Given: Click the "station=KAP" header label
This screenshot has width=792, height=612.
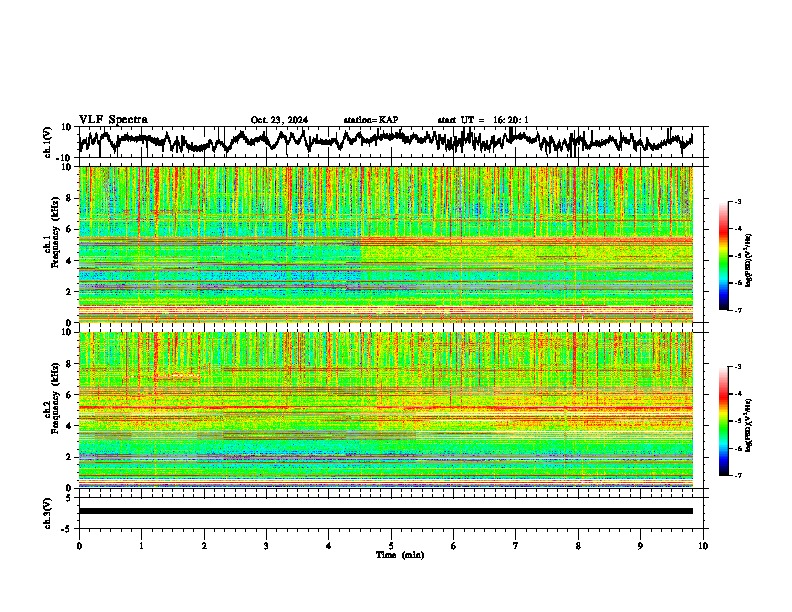Looking at the screenshot, I should coord(371,120).
